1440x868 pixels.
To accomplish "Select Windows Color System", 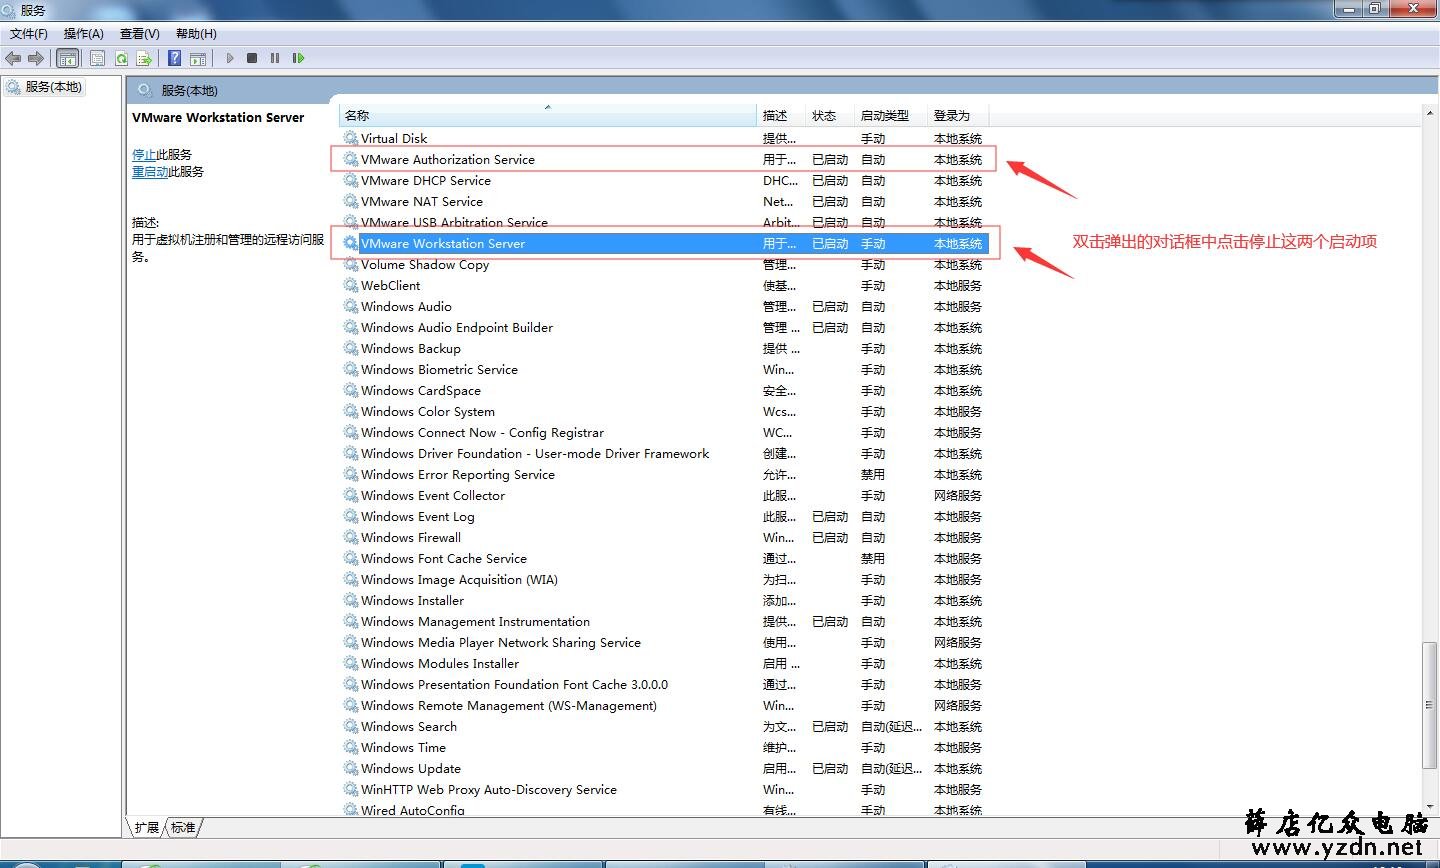I will pyautogui.click(x=428, y=411).
